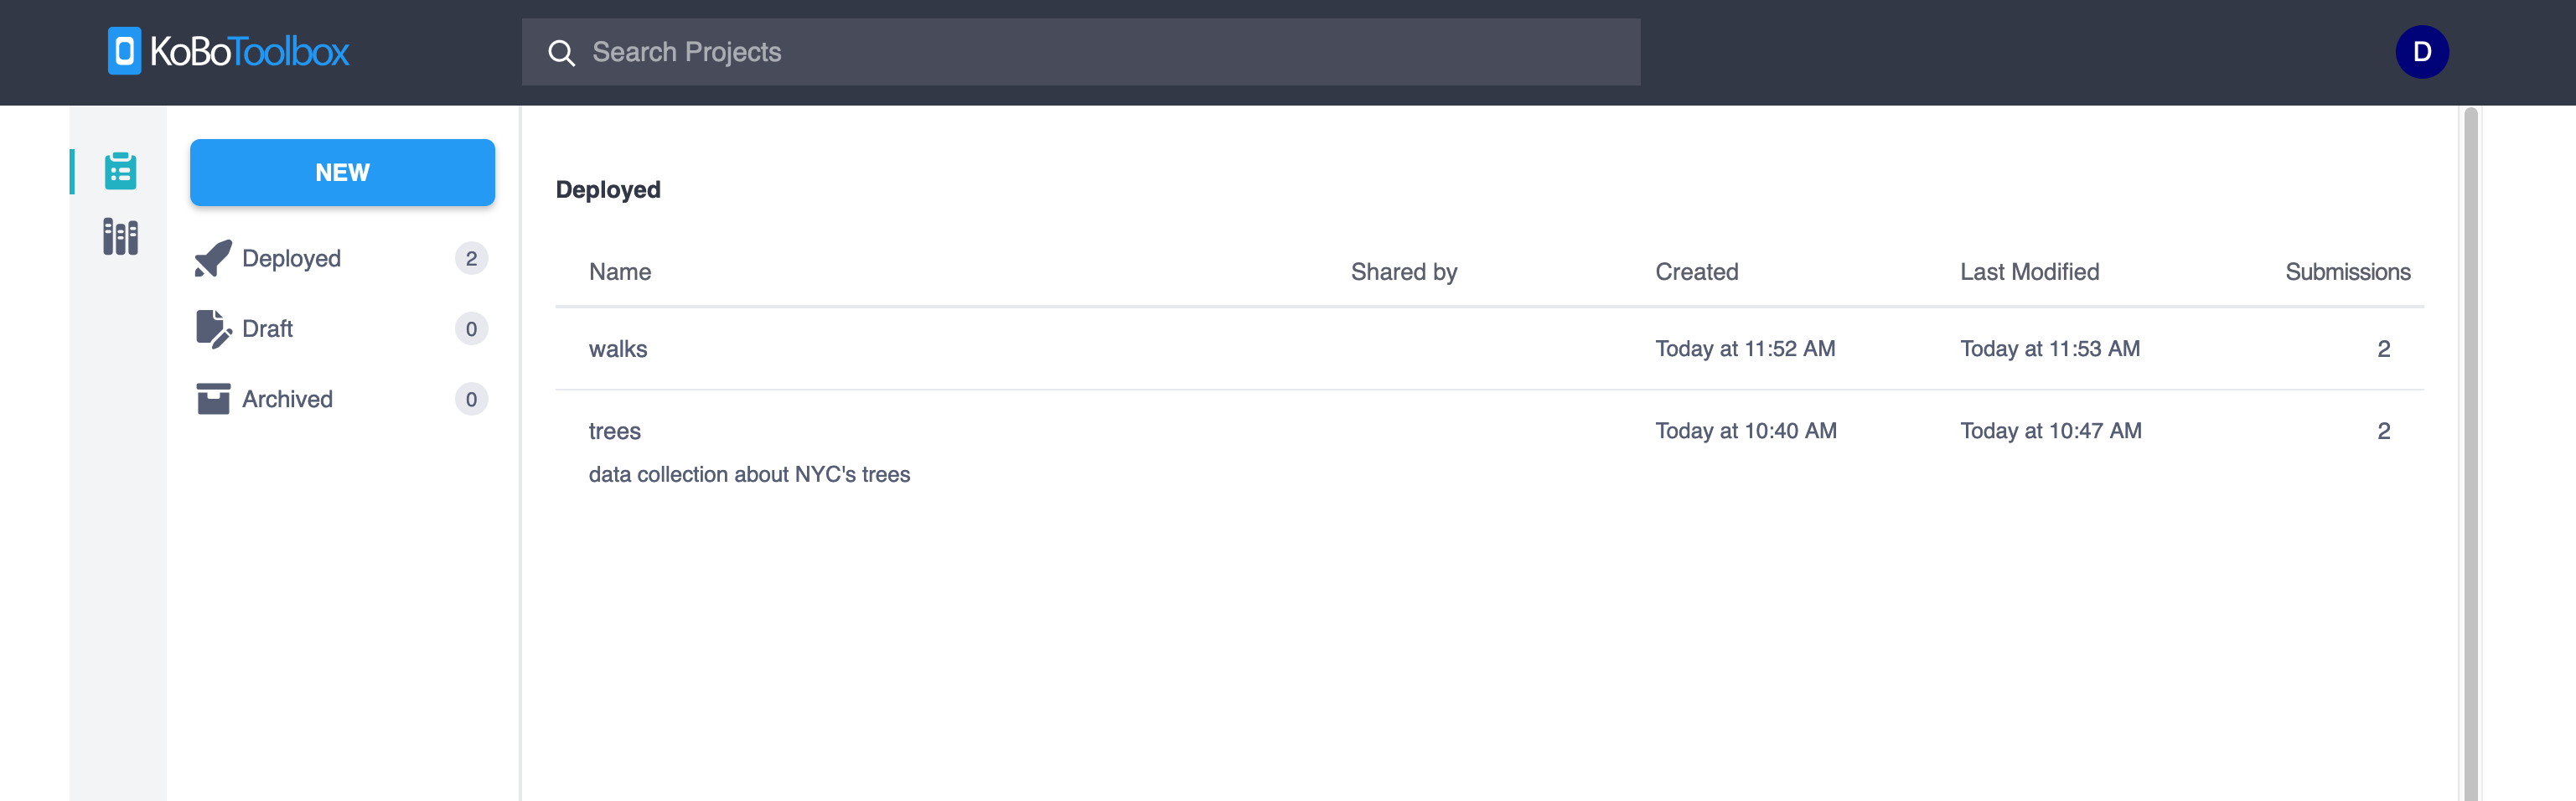Click the vertical scrollbar of project list
The height and width of the screenshot is (801, 2576).
[2470, 450]
